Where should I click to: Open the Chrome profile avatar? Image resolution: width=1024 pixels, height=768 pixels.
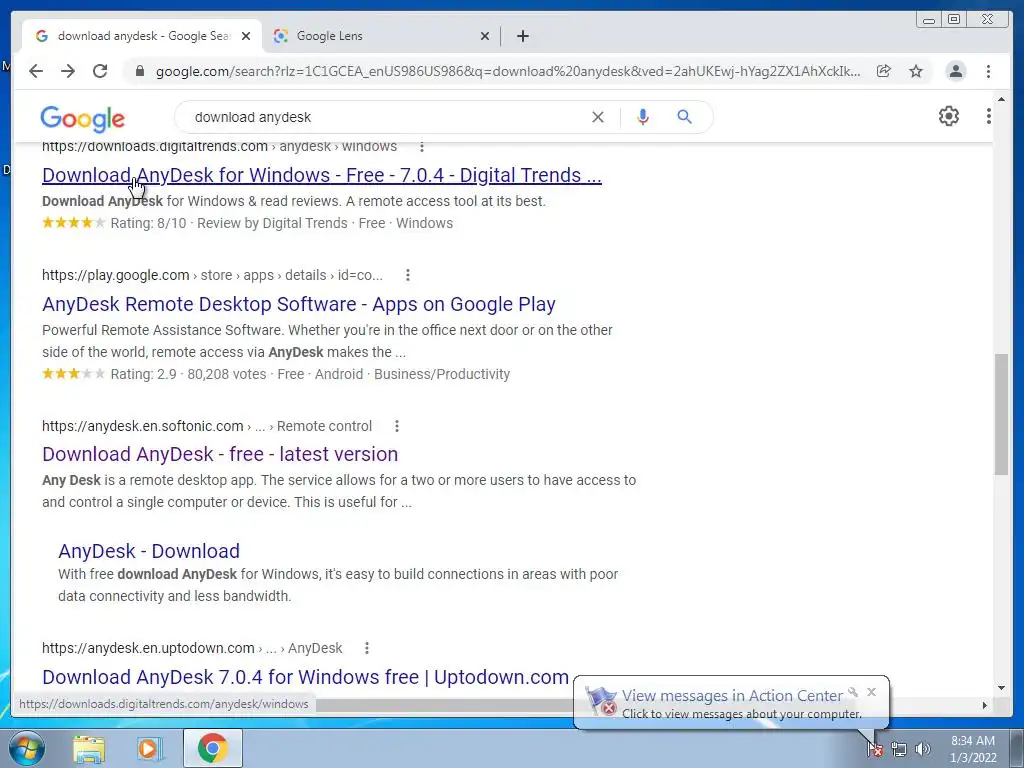pyautogui.click(x=956, y=71)
